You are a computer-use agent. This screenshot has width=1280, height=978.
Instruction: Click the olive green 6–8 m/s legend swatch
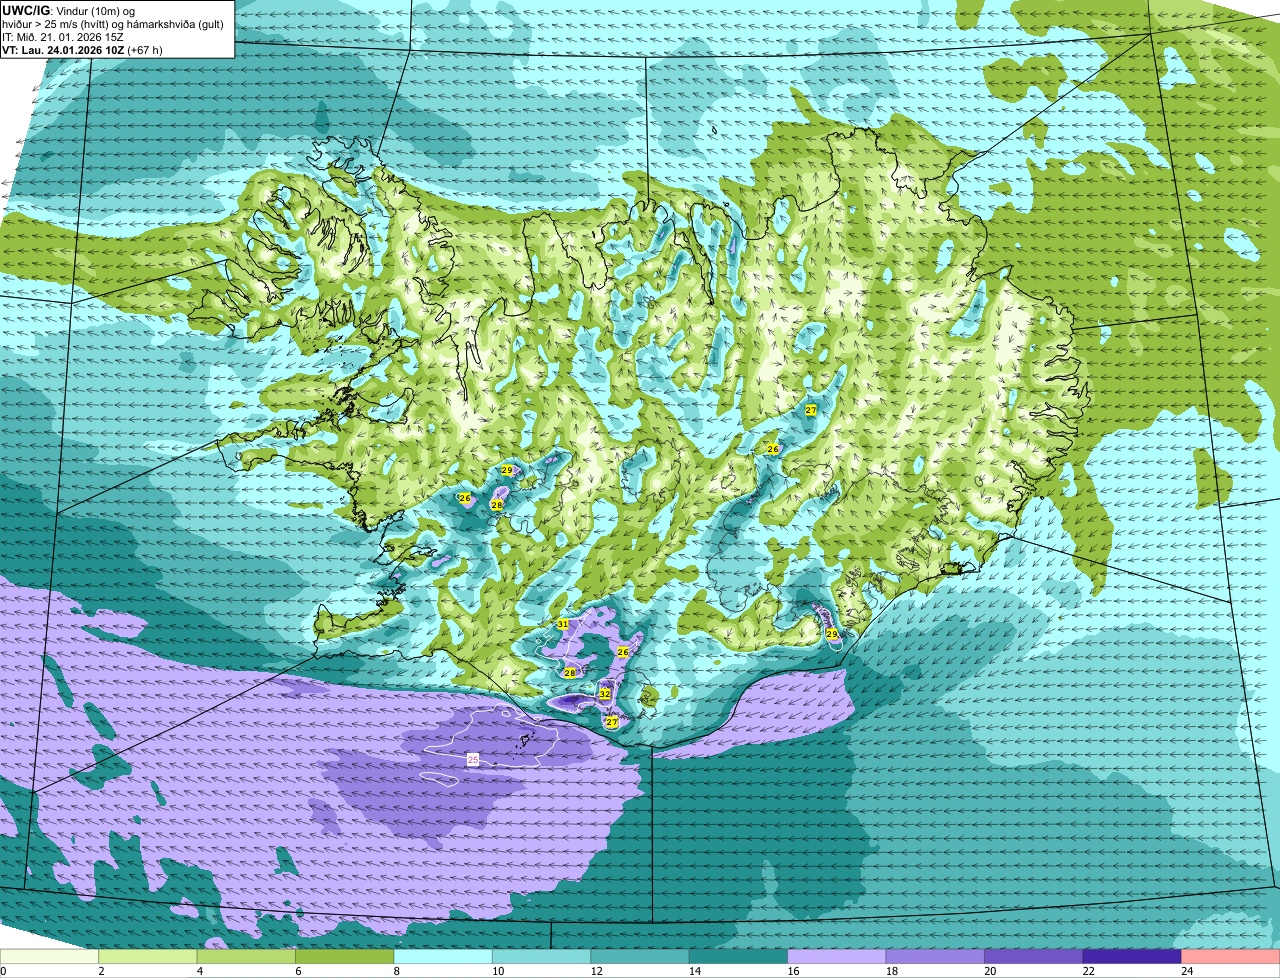(x=345, y=956)
